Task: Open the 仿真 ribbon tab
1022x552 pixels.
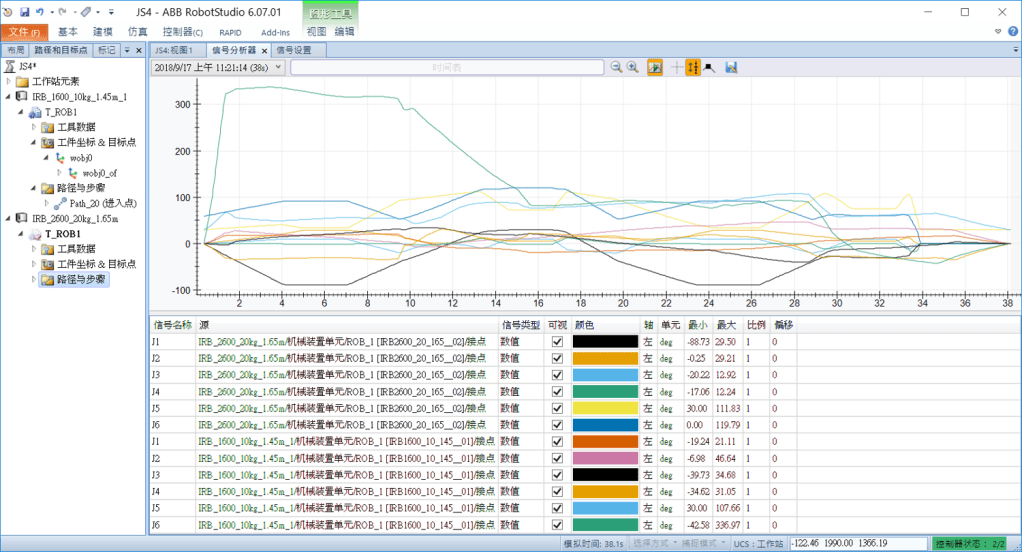Action: pyautogui.click(x=138, y=32)
